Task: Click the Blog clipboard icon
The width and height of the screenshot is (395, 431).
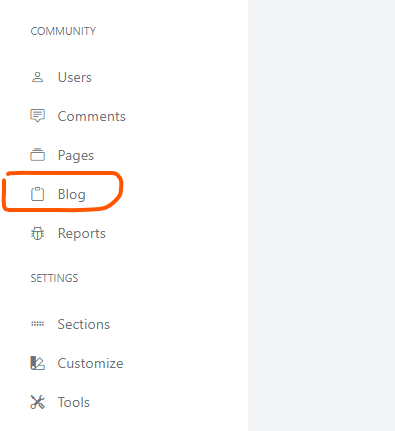Action: (37, 194)
